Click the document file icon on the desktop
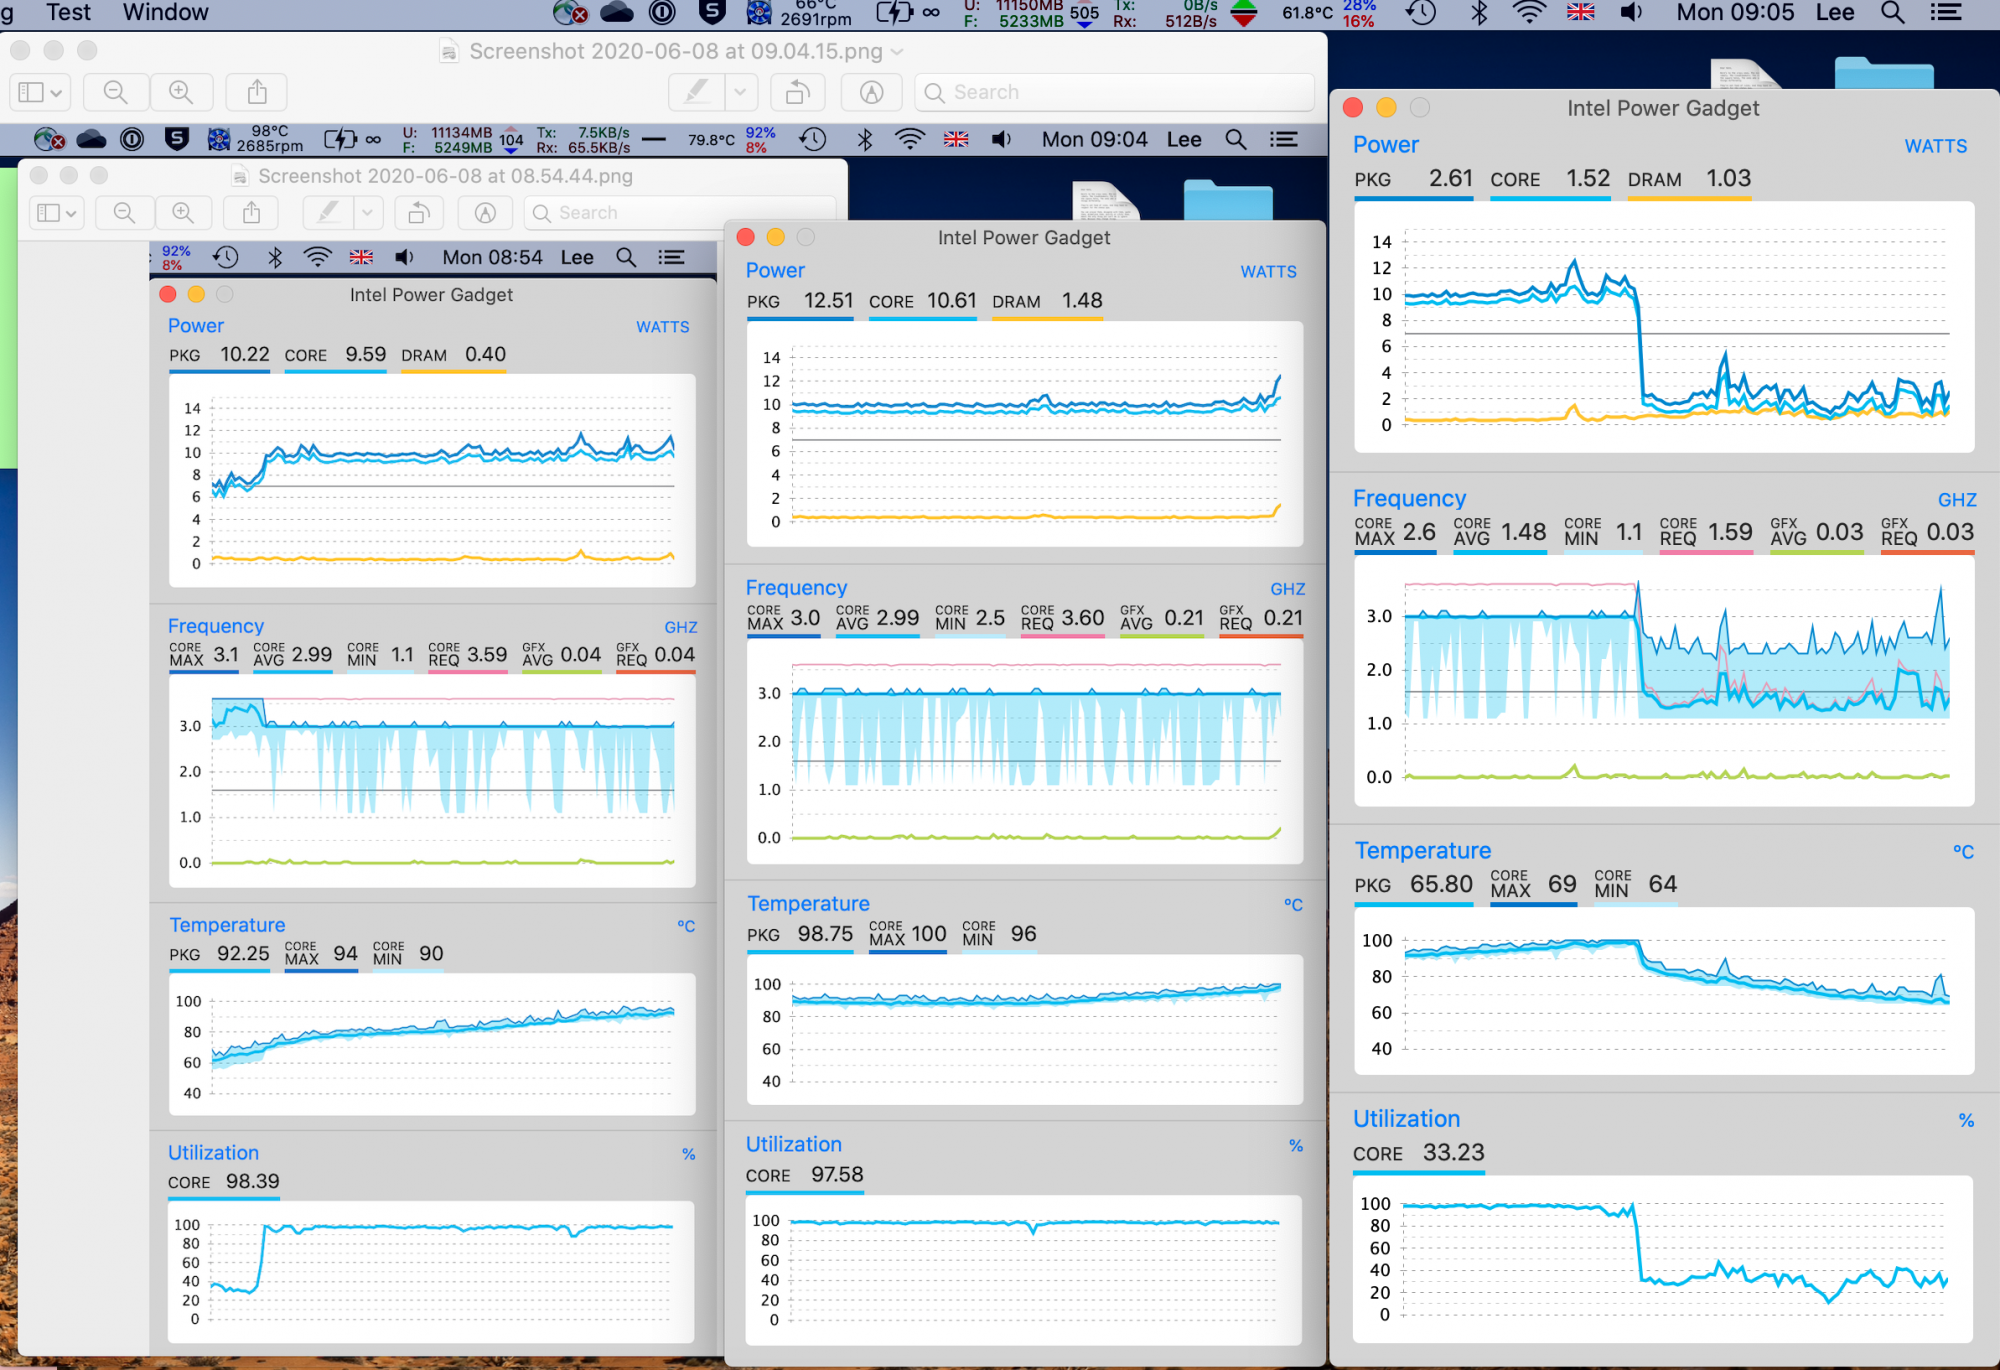The image size is (2000, 1370). [1744, 74]
